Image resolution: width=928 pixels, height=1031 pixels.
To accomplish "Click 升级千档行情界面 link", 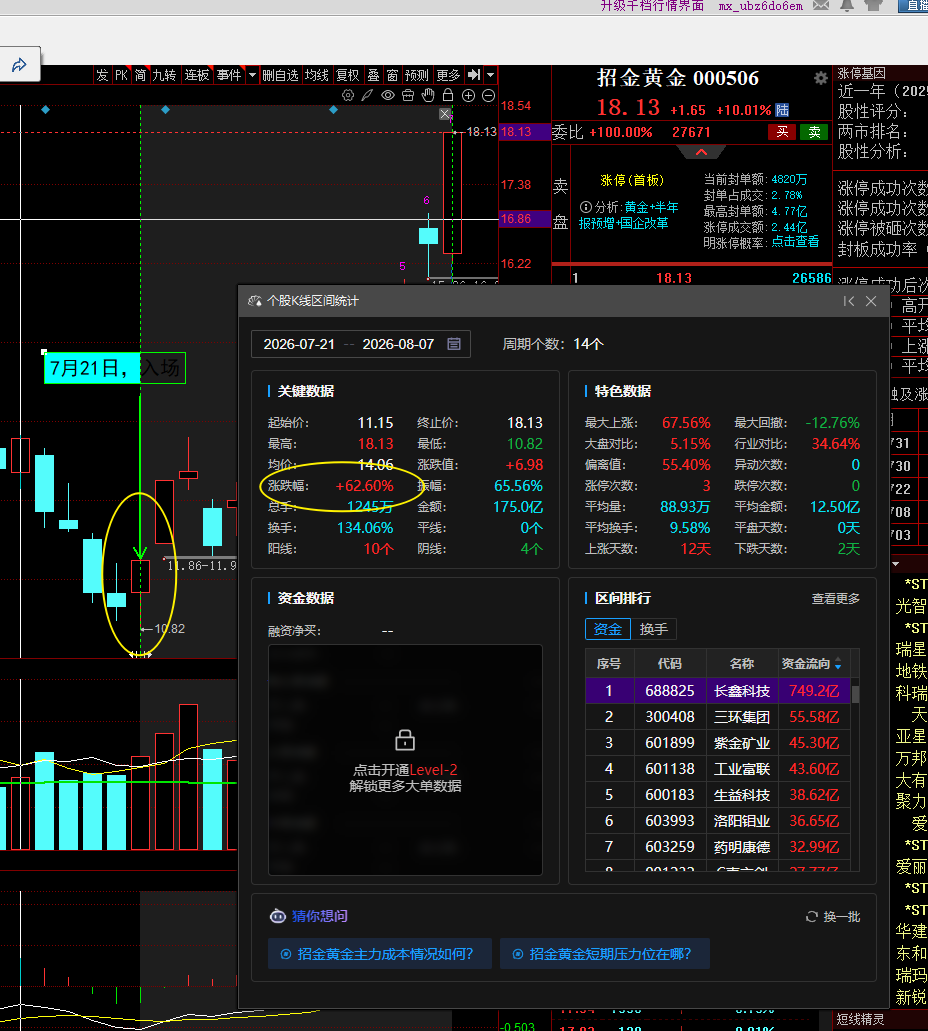I will pos(652,6).
